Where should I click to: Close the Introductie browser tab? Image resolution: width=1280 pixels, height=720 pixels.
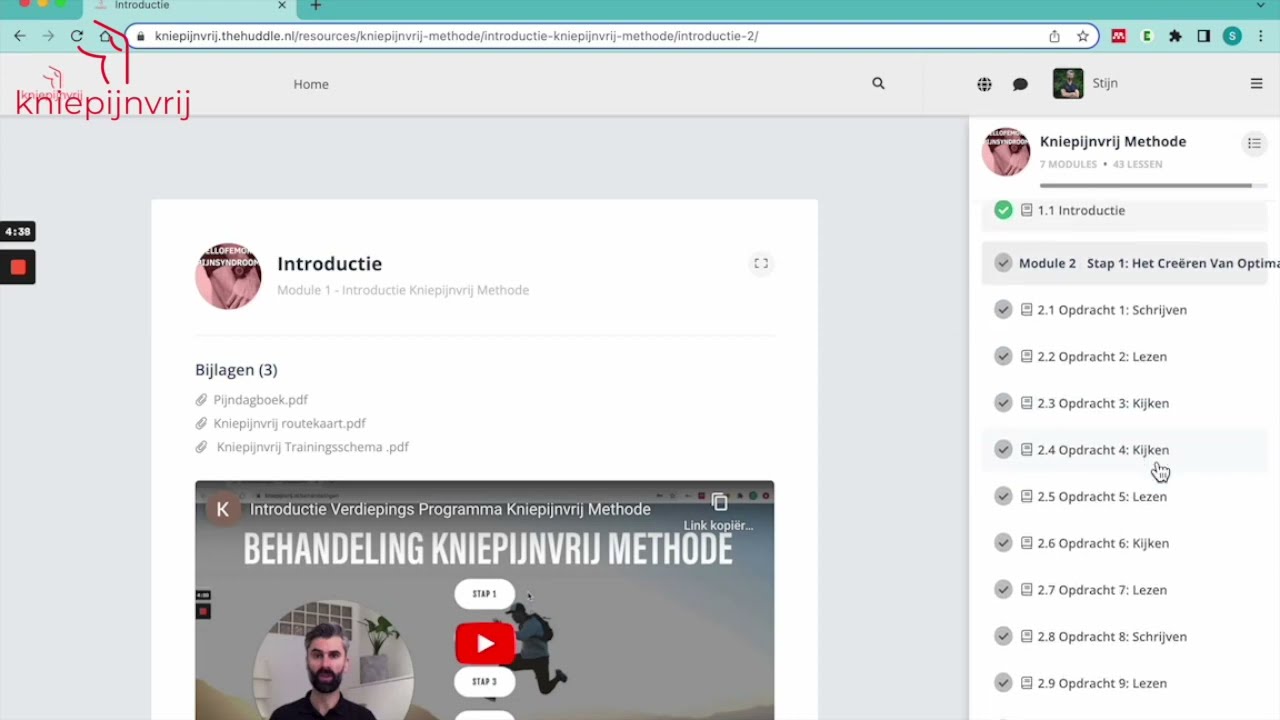pyautogui.click(x=282, y=6)
